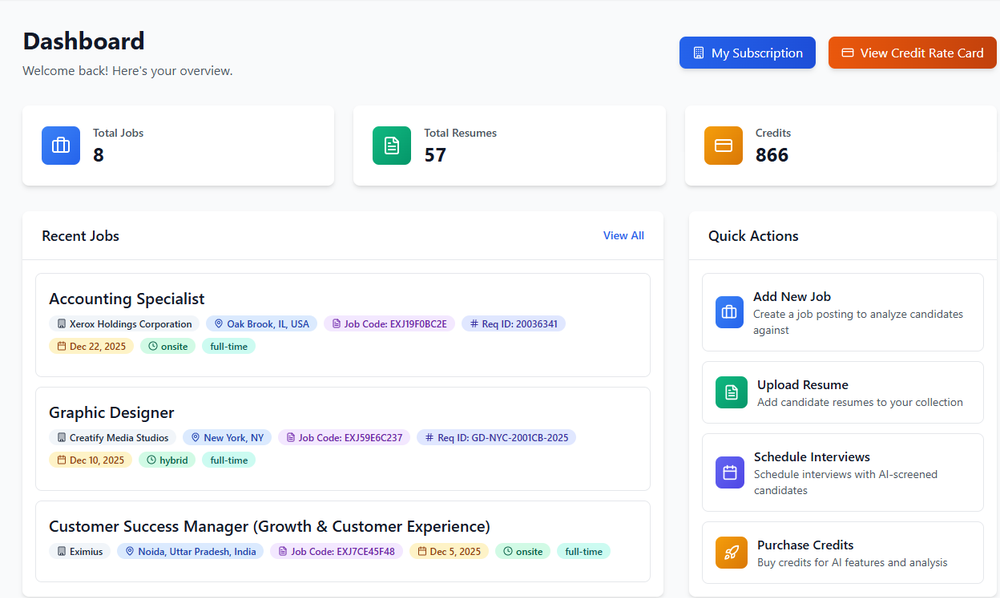Click the Dec 5, 2025 date tag
Image resolution: width=1000 pixels, height=598 pixels.
point(449,551)
